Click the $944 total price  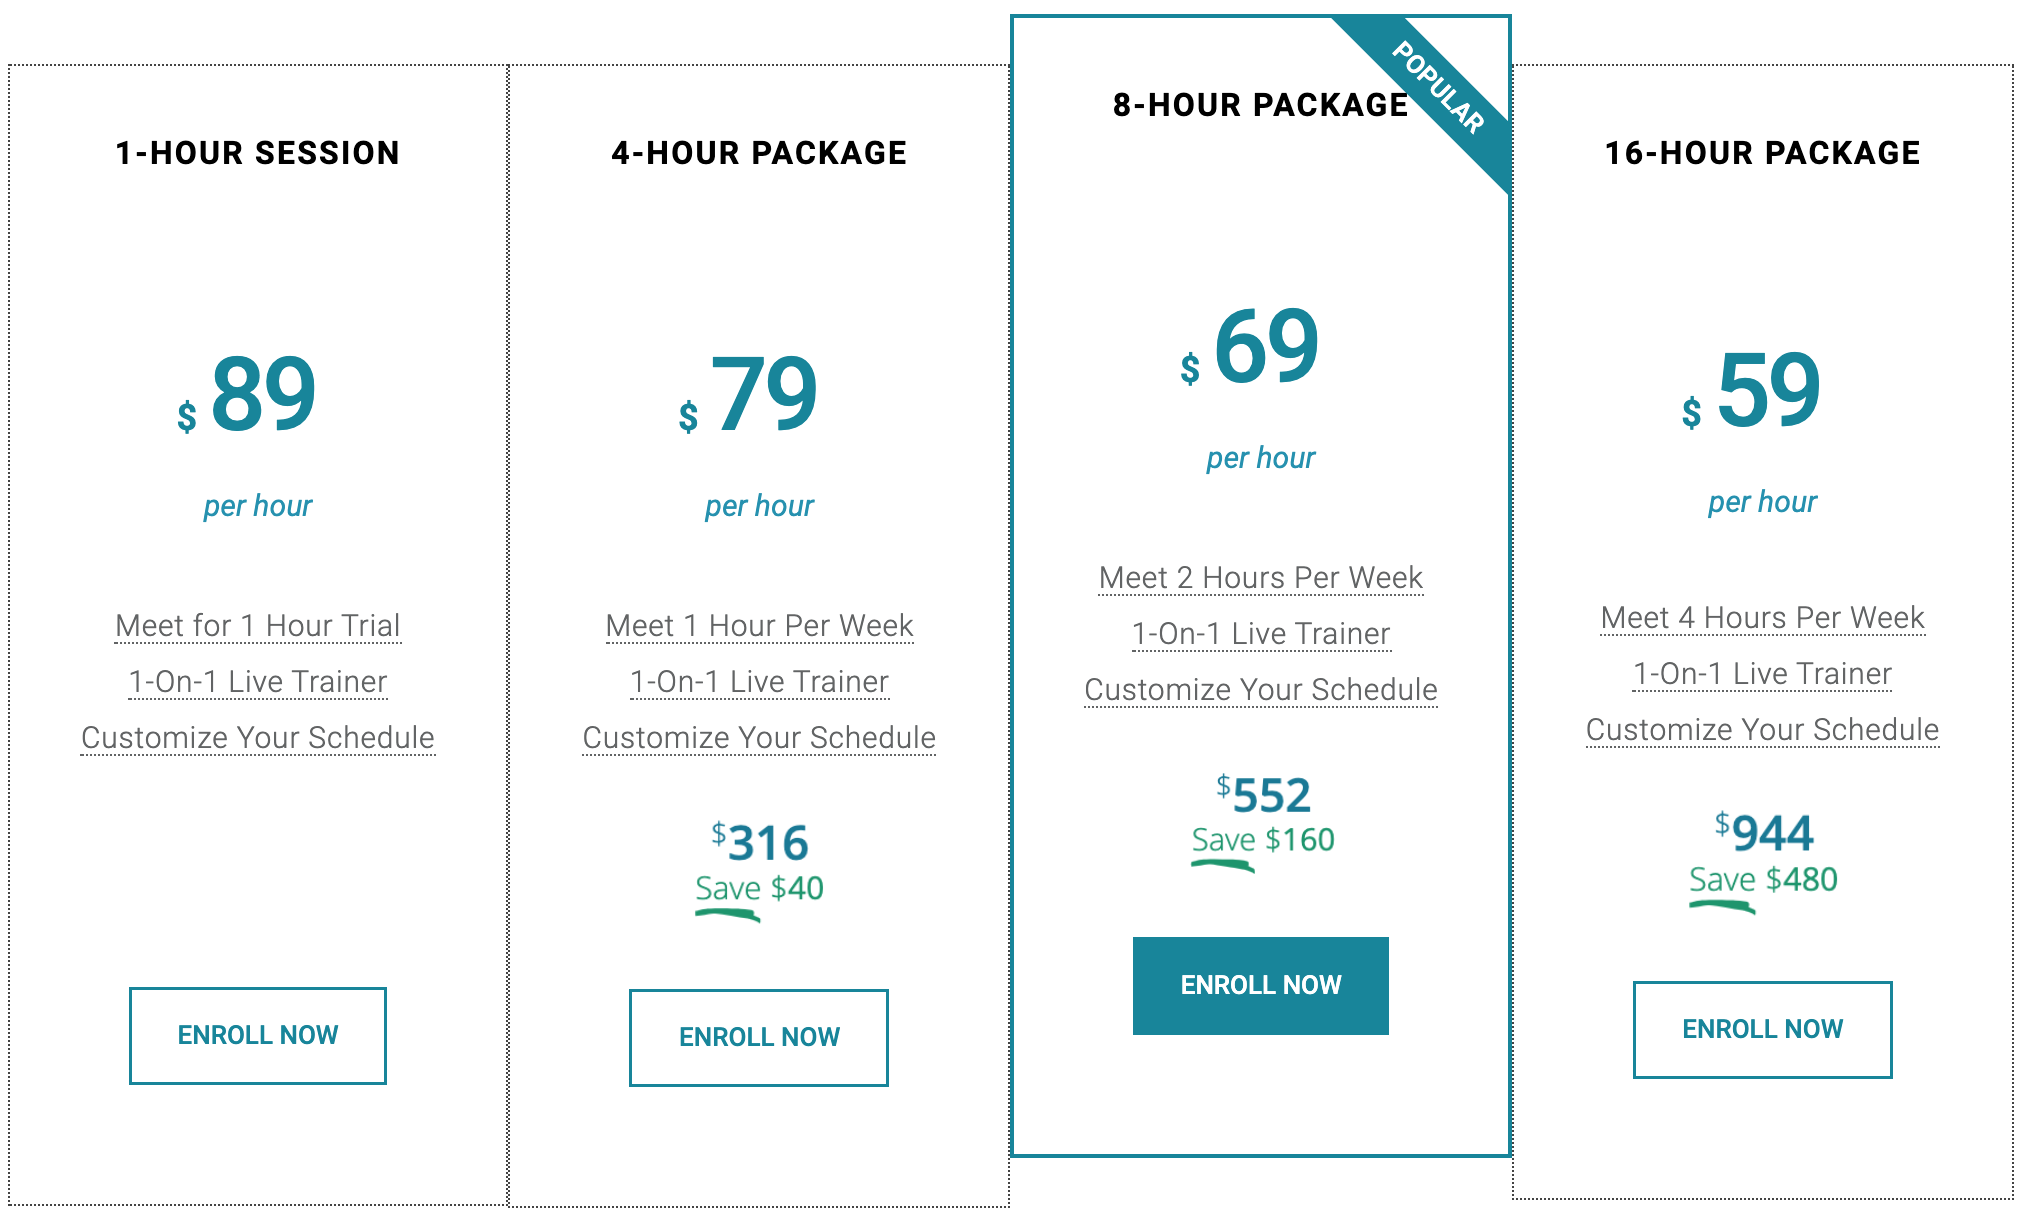pos(1763,833)
